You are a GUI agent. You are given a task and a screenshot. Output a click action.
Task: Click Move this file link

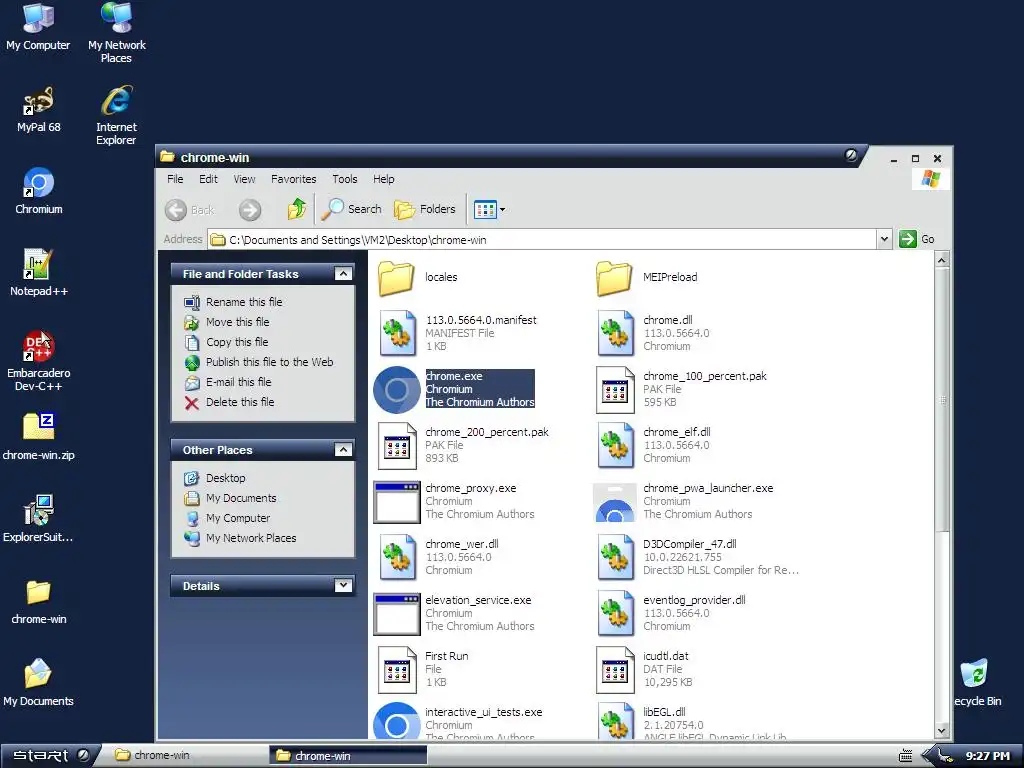237,322
